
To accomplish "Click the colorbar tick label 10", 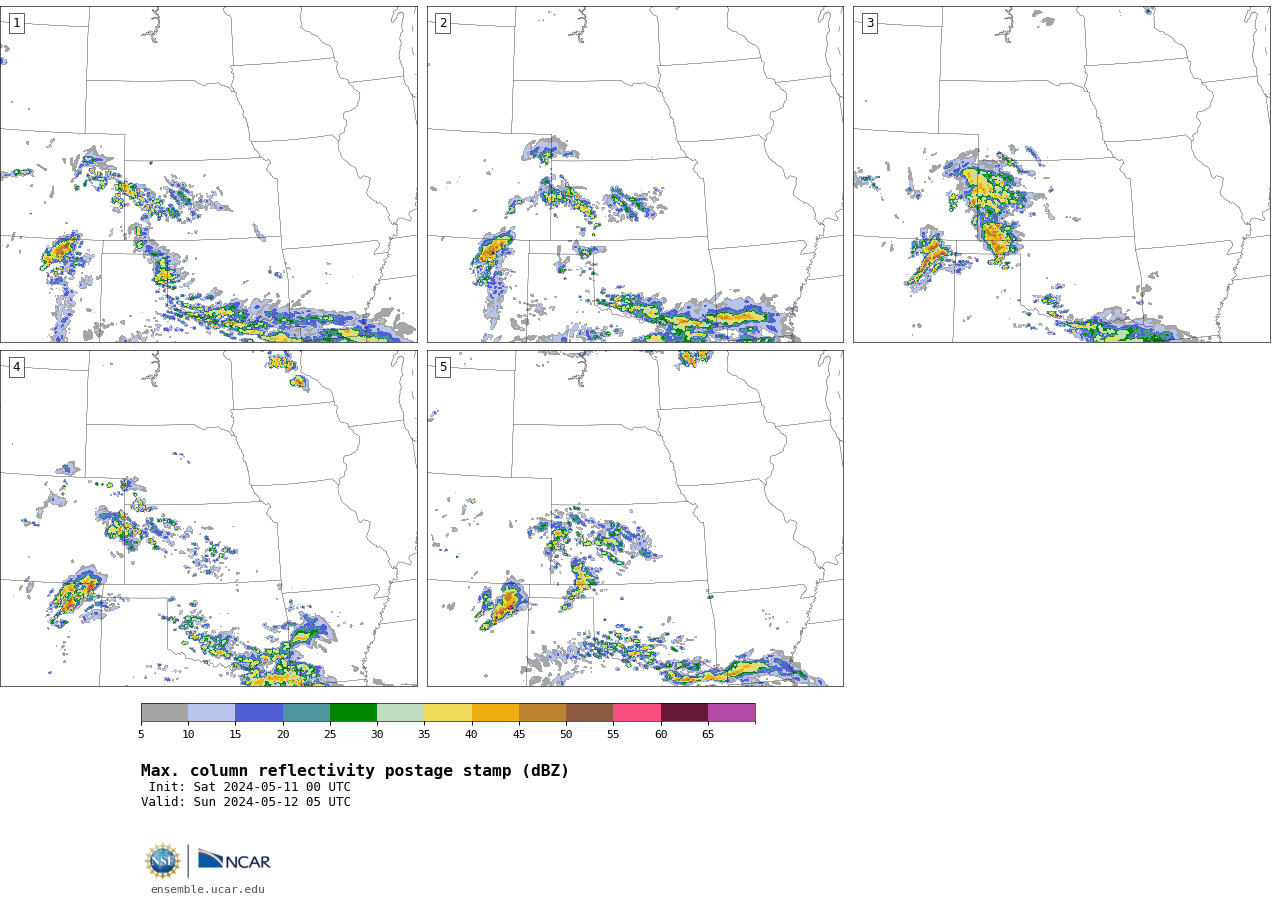I will 188,734.
